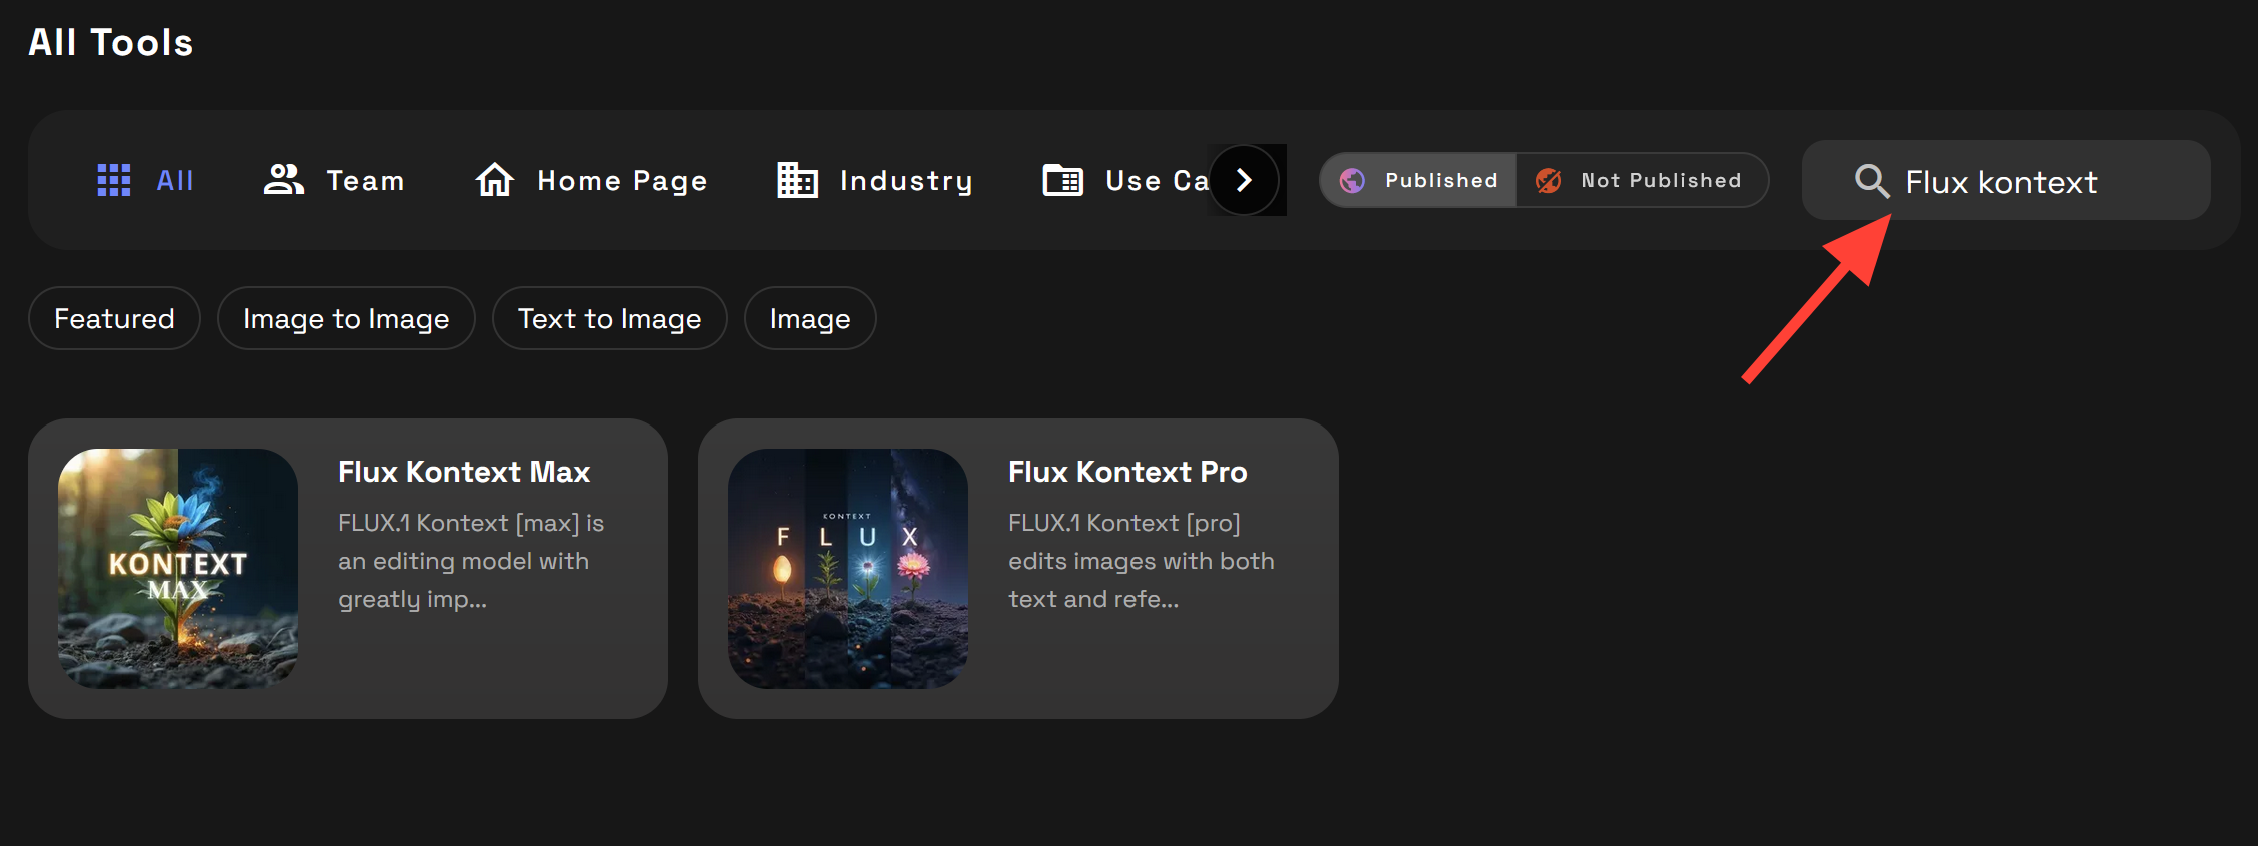Image resolution: width=2258 pixels, height=846 pixels.
Task: Select the Image filter chip
Action: click(810, 318)
